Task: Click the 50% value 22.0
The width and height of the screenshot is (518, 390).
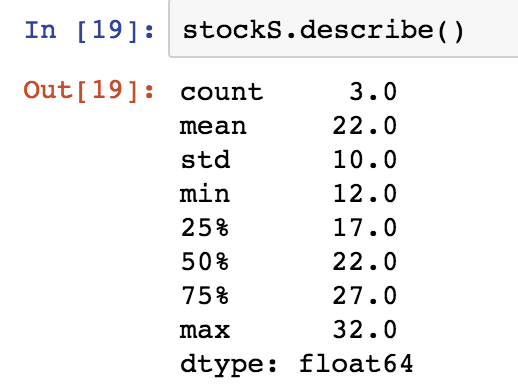Action: [365, 261]
